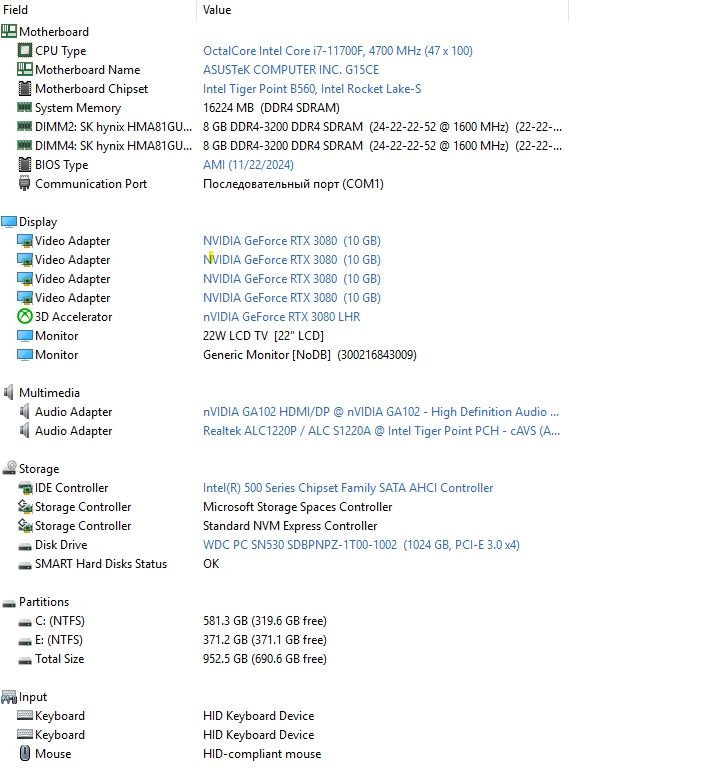Select the Display group heading

[x=38, y=222]
